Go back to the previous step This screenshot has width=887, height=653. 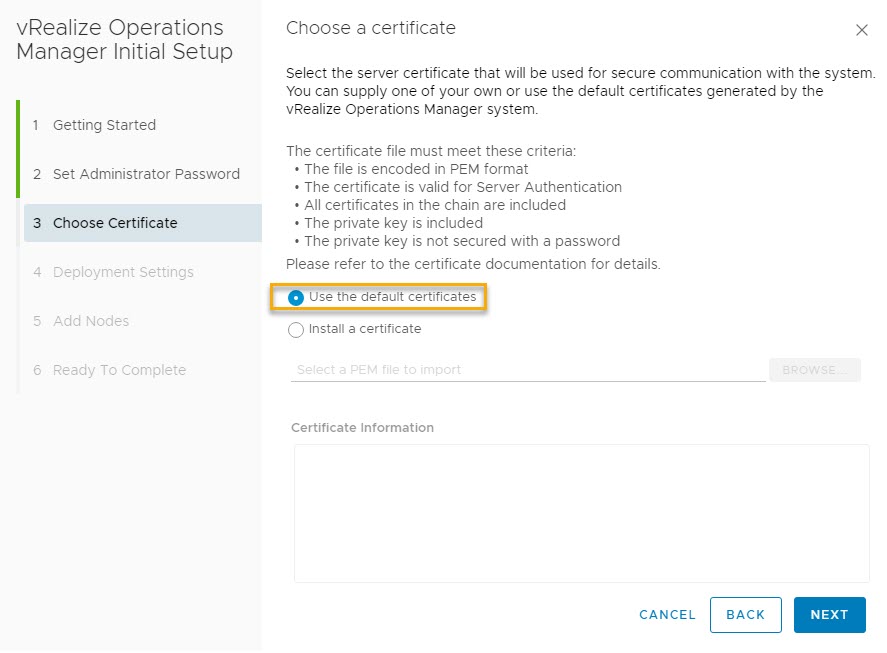[745, 615]
